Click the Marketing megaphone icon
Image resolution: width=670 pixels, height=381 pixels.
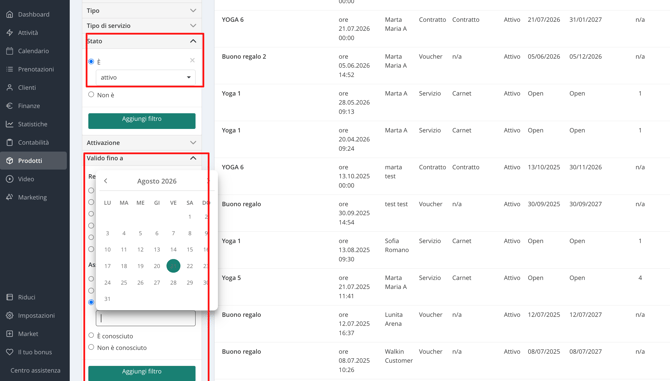click(9, 197)
